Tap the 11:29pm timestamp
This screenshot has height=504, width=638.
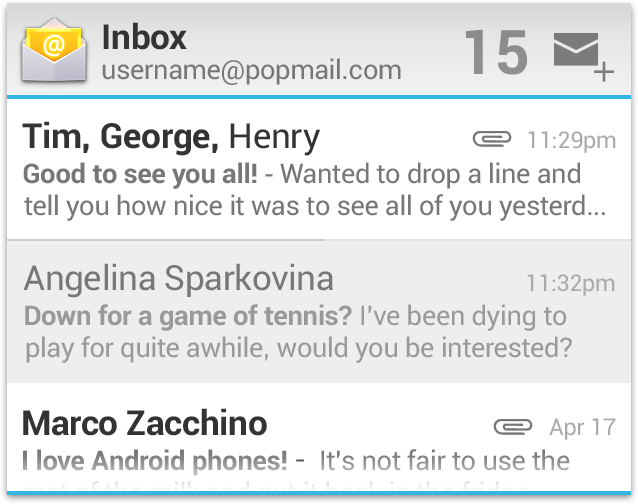tap(572, 141)
